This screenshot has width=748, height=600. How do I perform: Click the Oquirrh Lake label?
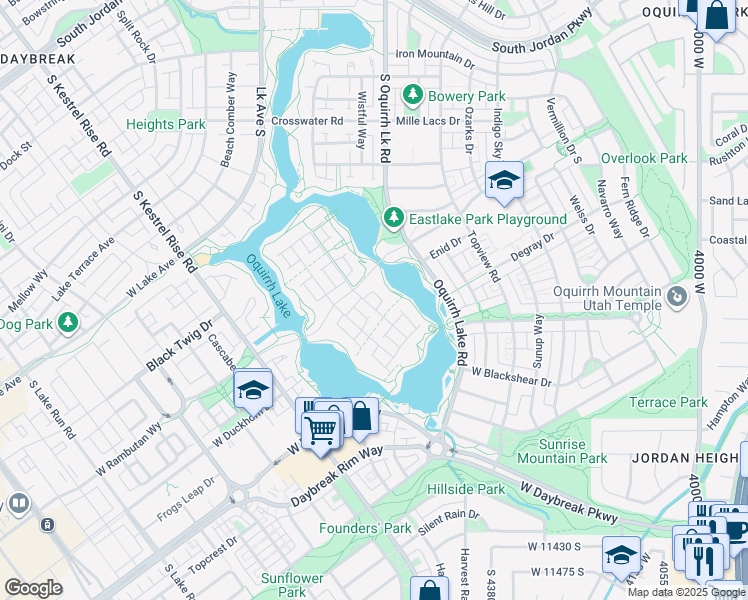point(268,286)
